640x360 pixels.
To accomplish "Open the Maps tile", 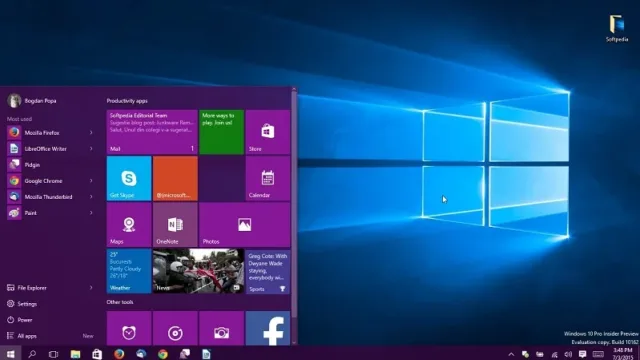I will pyautogui.click(x=129, y=225).
